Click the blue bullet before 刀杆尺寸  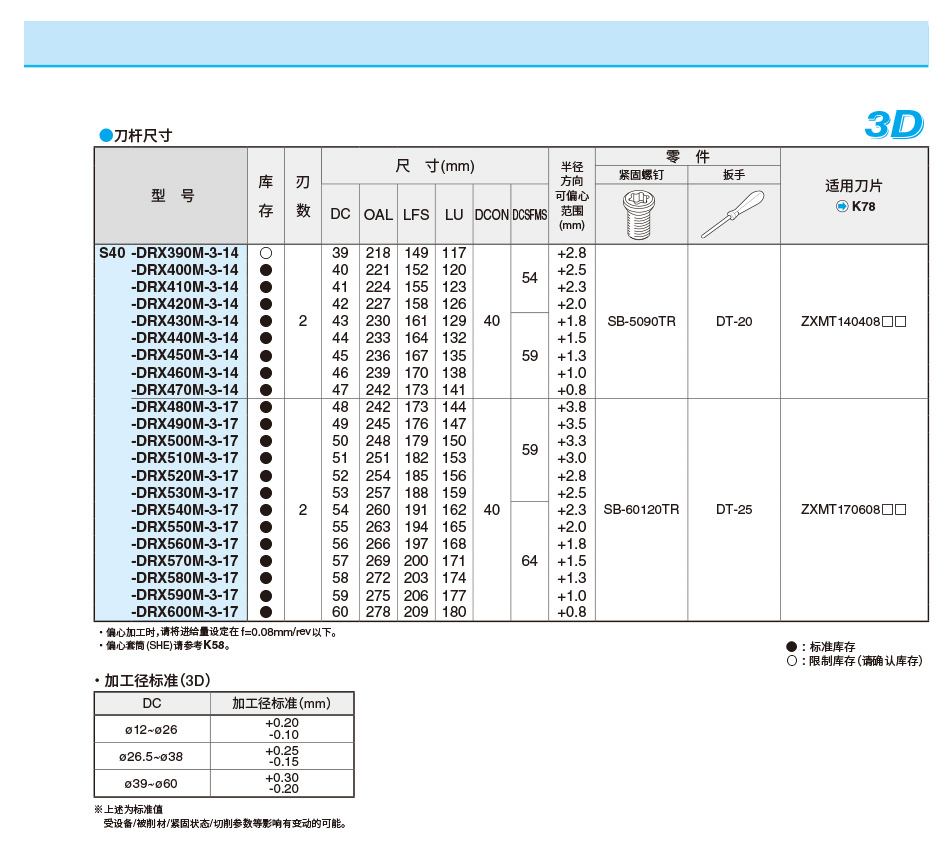click(x=106, y=135)
